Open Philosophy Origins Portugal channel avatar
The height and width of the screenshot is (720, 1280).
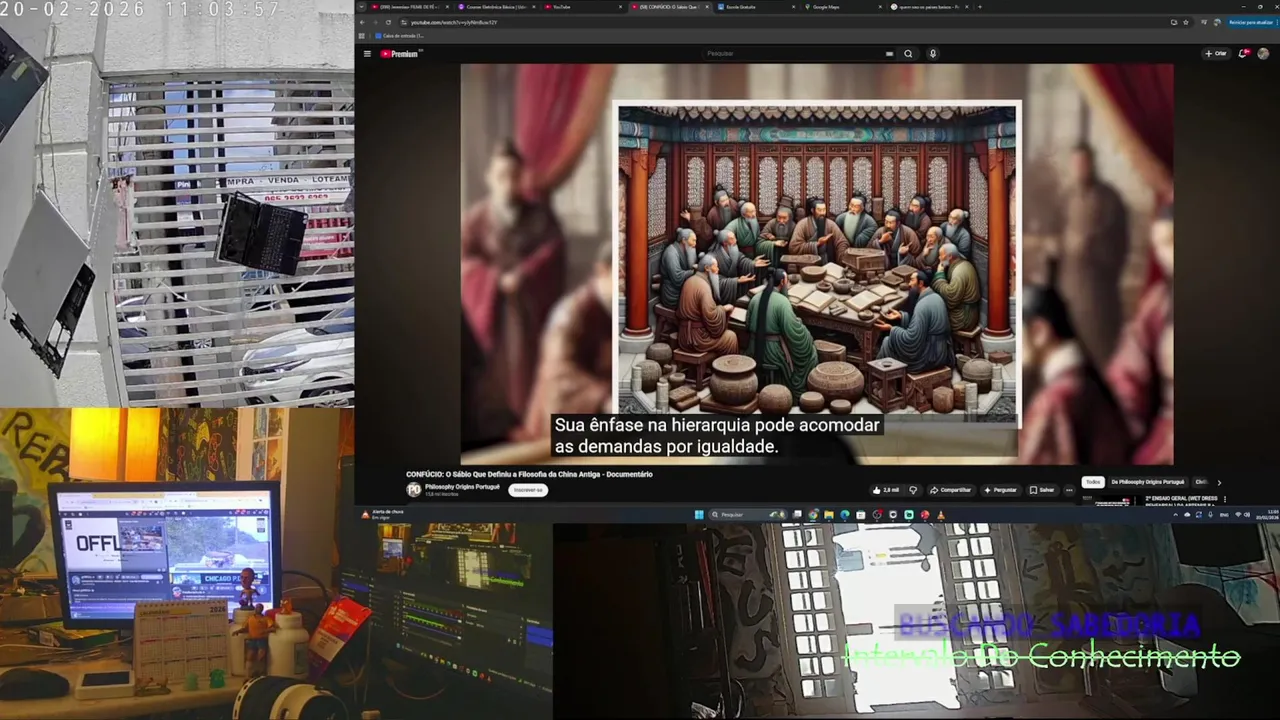coord(414,490)
